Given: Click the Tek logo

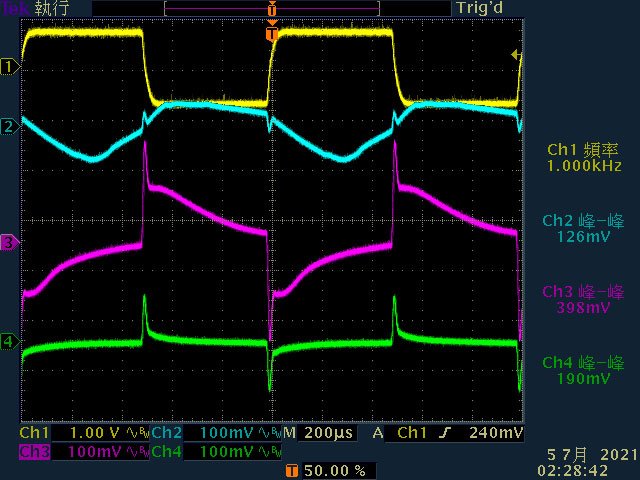Looking at the screenshot, I should pos(16,8).
